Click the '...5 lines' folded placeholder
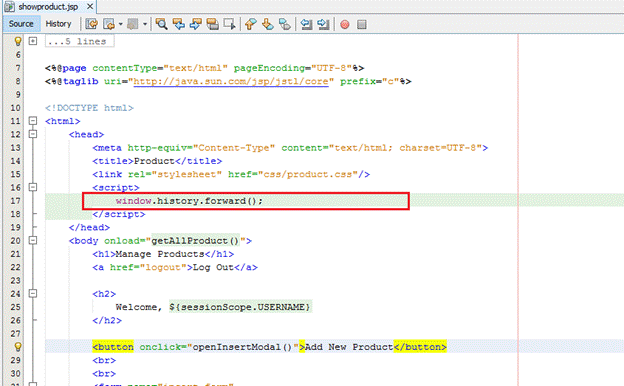 tap(79, 41)
